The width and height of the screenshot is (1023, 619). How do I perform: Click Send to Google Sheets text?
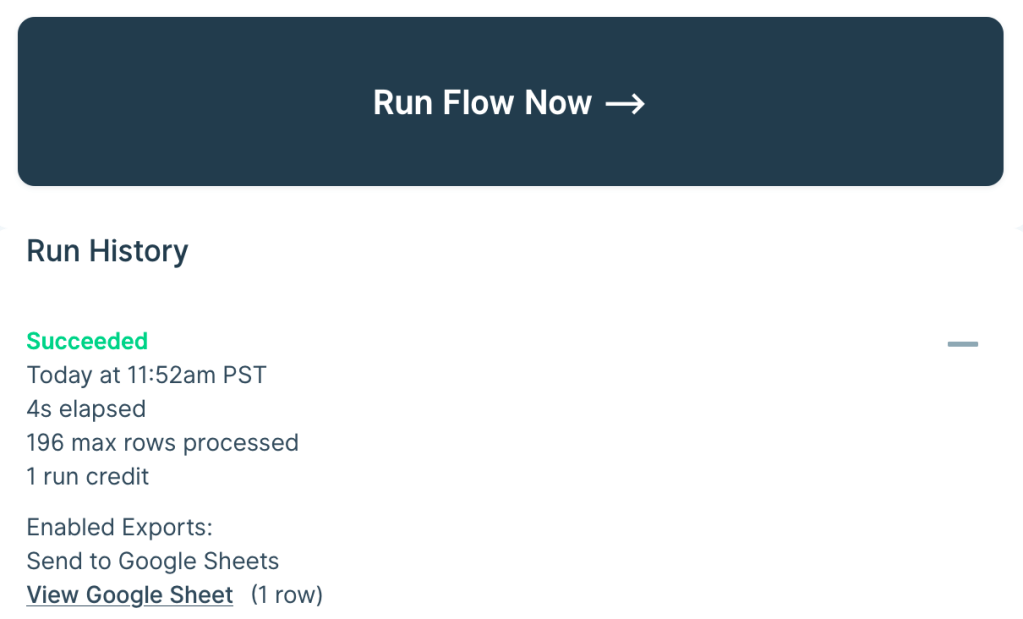pos(152,561)
